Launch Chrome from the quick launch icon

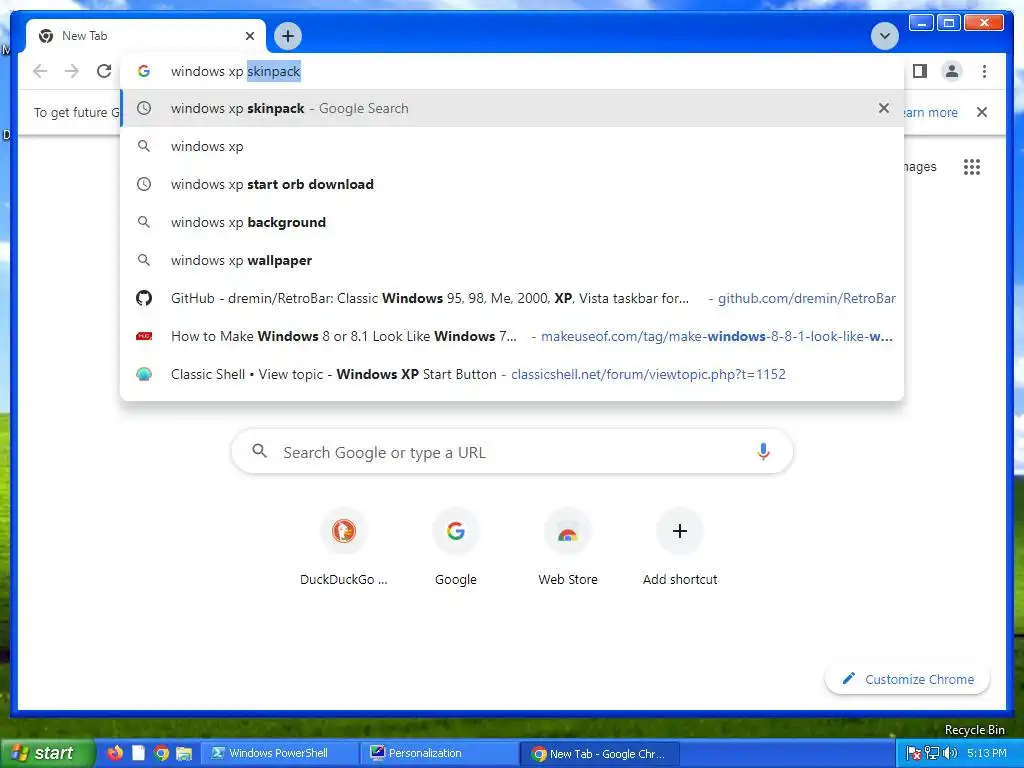click(x=161, y=753)
